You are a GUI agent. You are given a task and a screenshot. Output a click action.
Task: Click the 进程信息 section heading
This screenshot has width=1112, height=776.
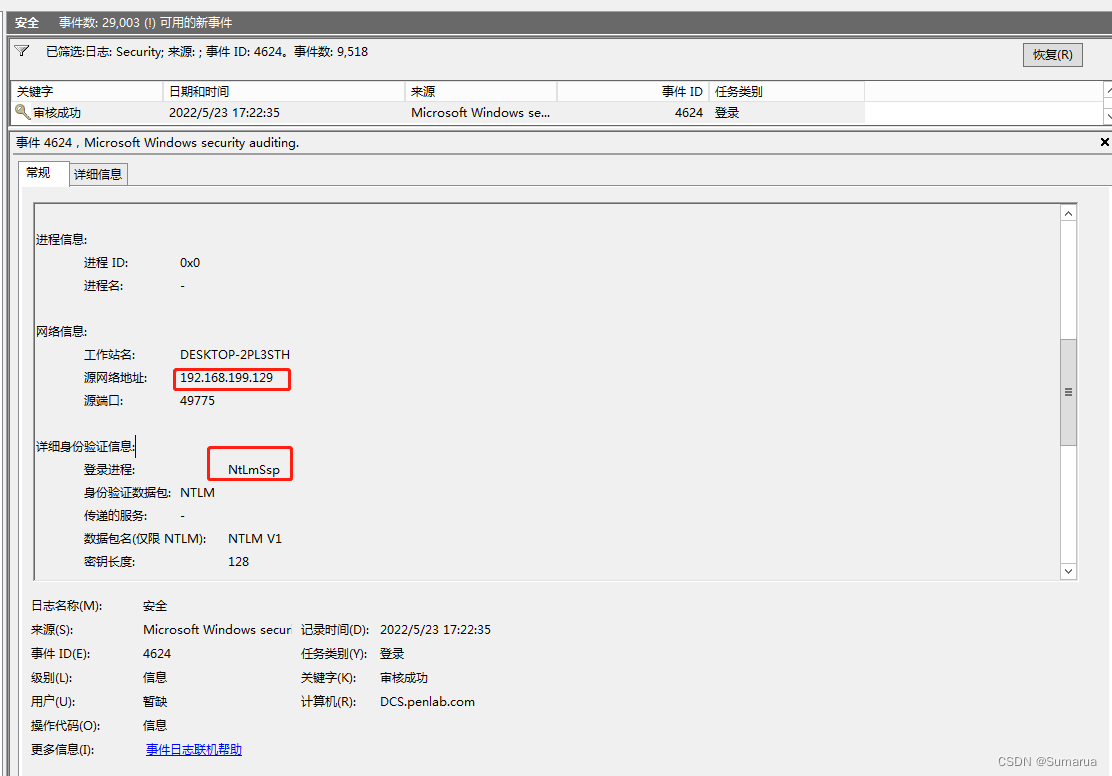pyautogui.click(x=62, y=240)
